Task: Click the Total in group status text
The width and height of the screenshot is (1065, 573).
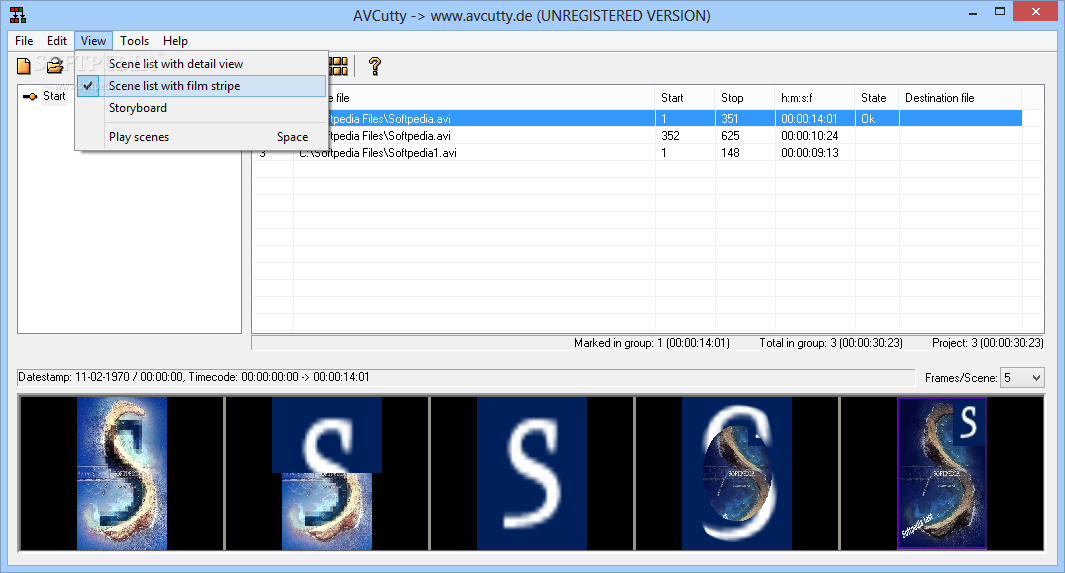Action: point(831,343)
